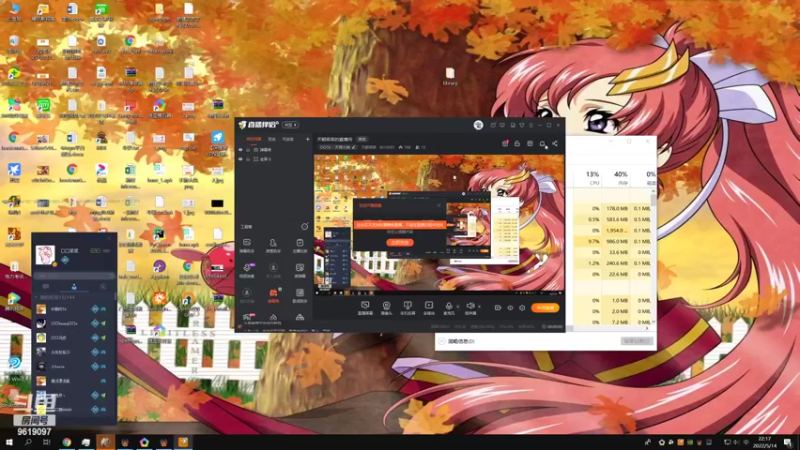The width and height of the screenshot is (800, 450).
Task: Toggle visibility eye of second source
Action: point(241,159)
